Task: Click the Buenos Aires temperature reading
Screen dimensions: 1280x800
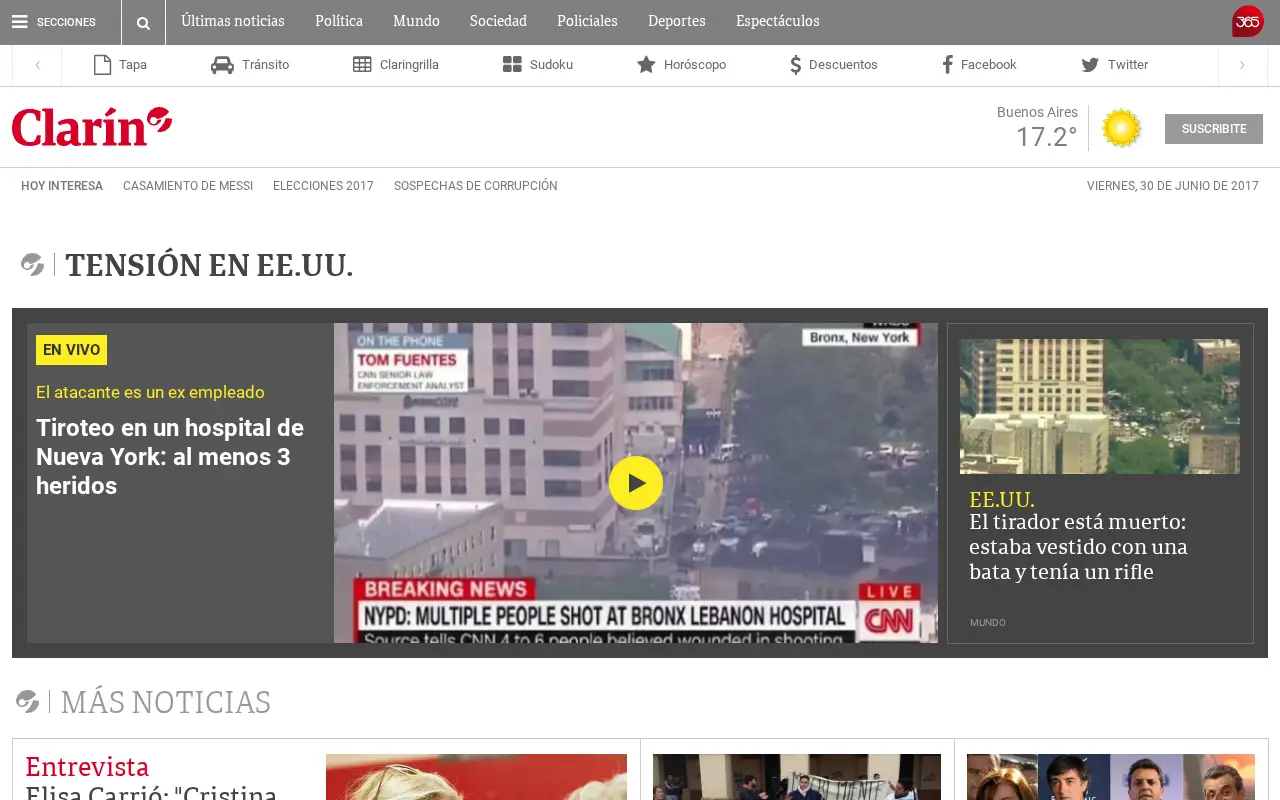Action: pyautogui.click(x=1046, y=137)
